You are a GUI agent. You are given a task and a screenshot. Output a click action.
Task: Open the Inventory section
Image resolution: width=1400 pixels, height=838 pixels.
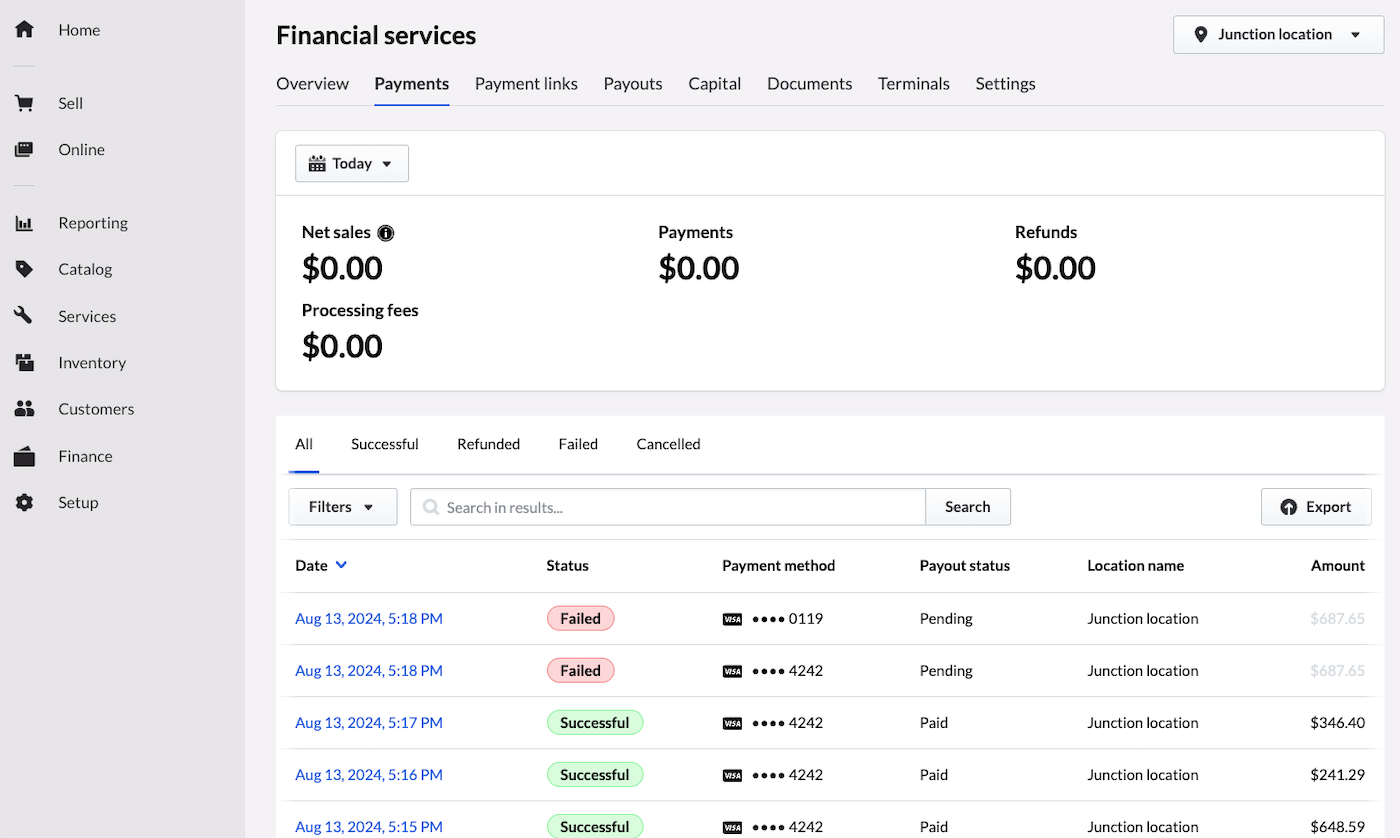pos(92,362)
